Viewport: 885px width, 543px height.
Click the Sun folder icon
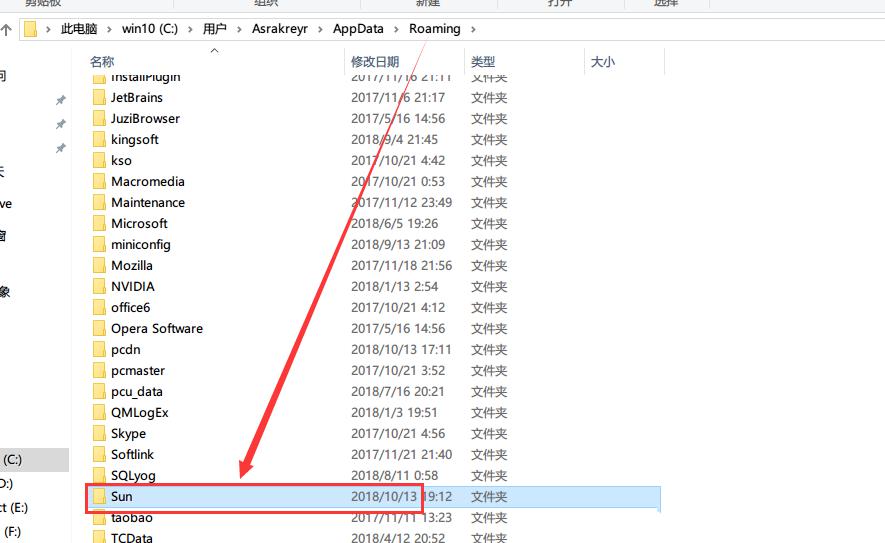pyautogui.click(x=99, y=497)
